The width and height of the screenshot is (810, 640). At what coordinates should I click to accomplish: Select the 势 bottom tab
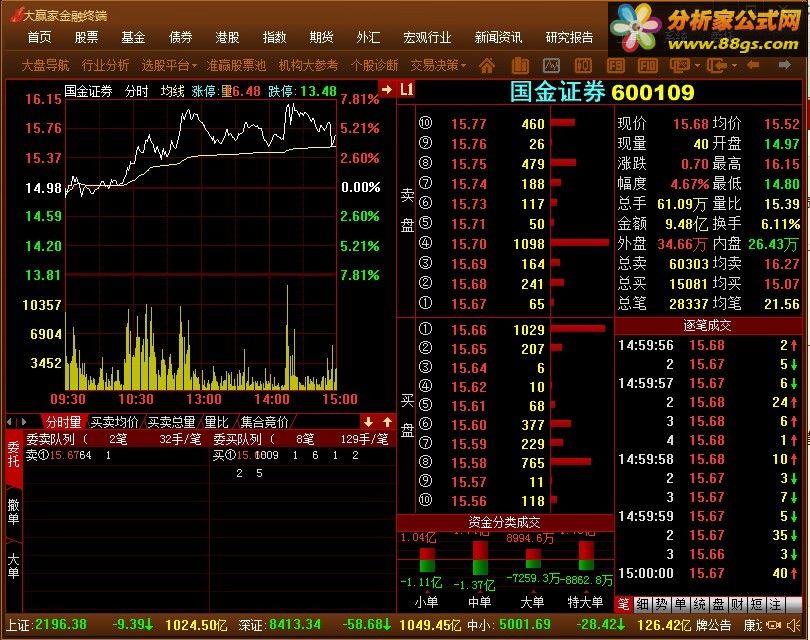click(x=661, y=604)
